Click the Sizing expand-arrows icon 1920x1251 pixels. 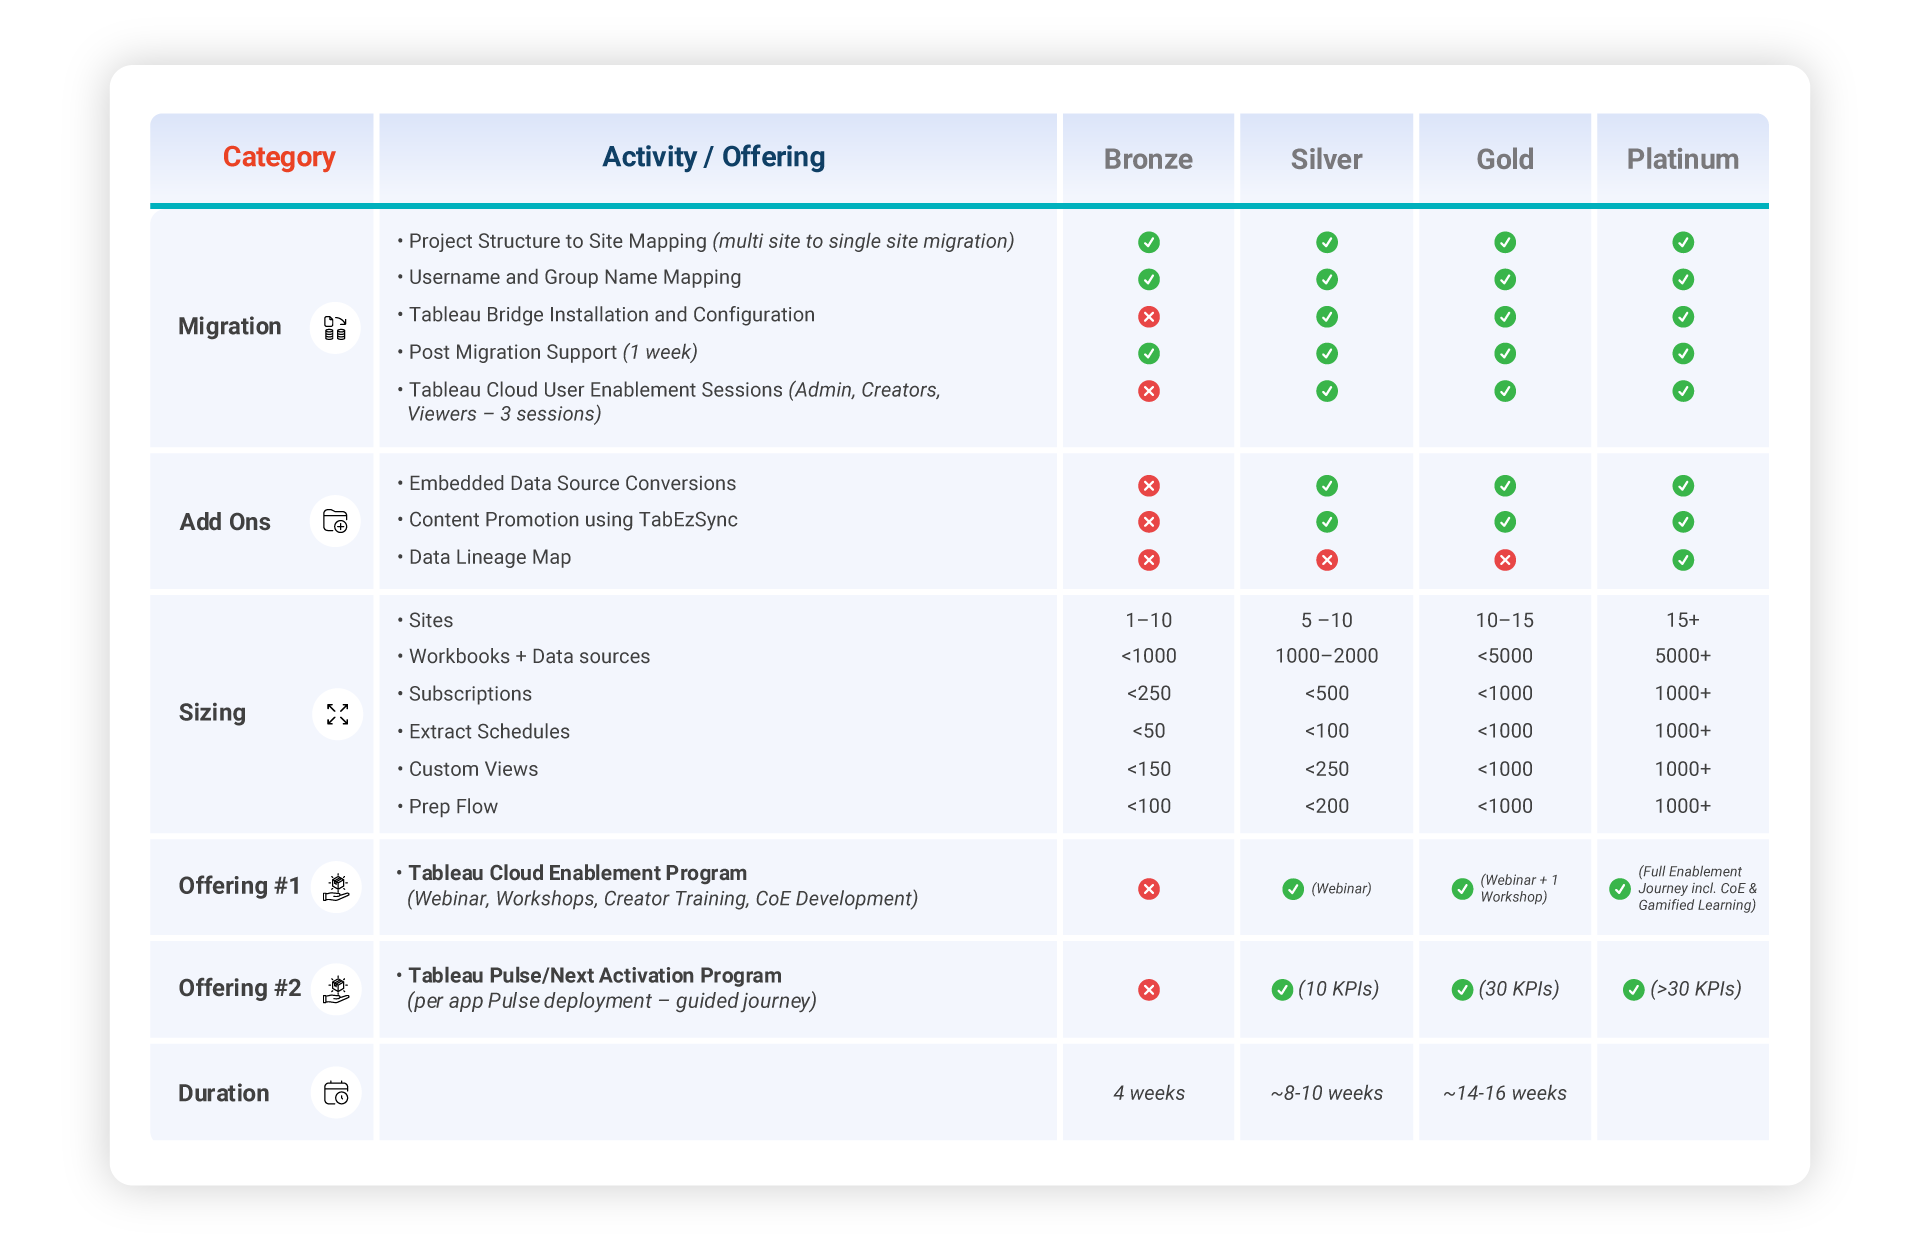337,714
